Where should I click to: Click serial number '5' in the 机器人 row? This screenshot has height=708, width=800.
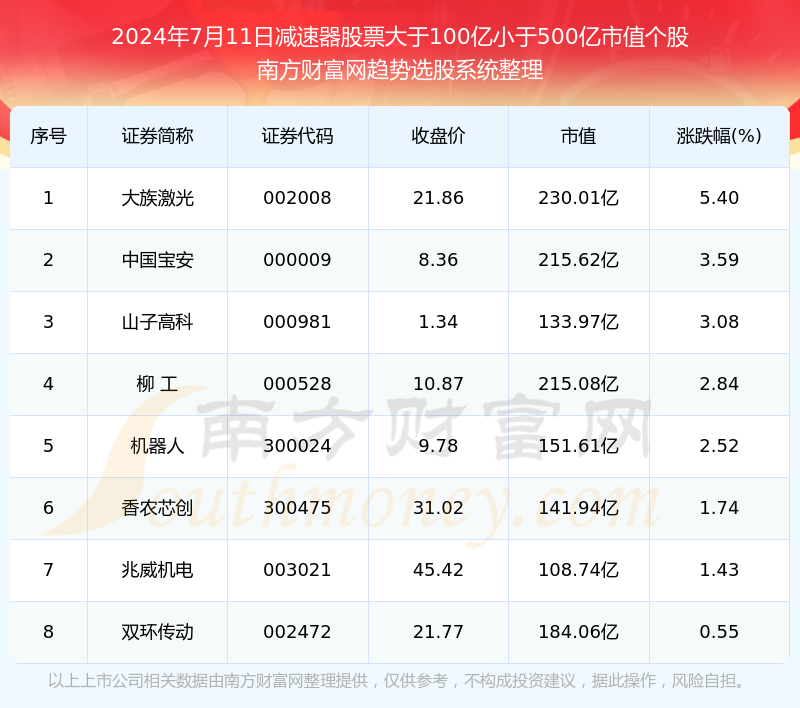48,446
